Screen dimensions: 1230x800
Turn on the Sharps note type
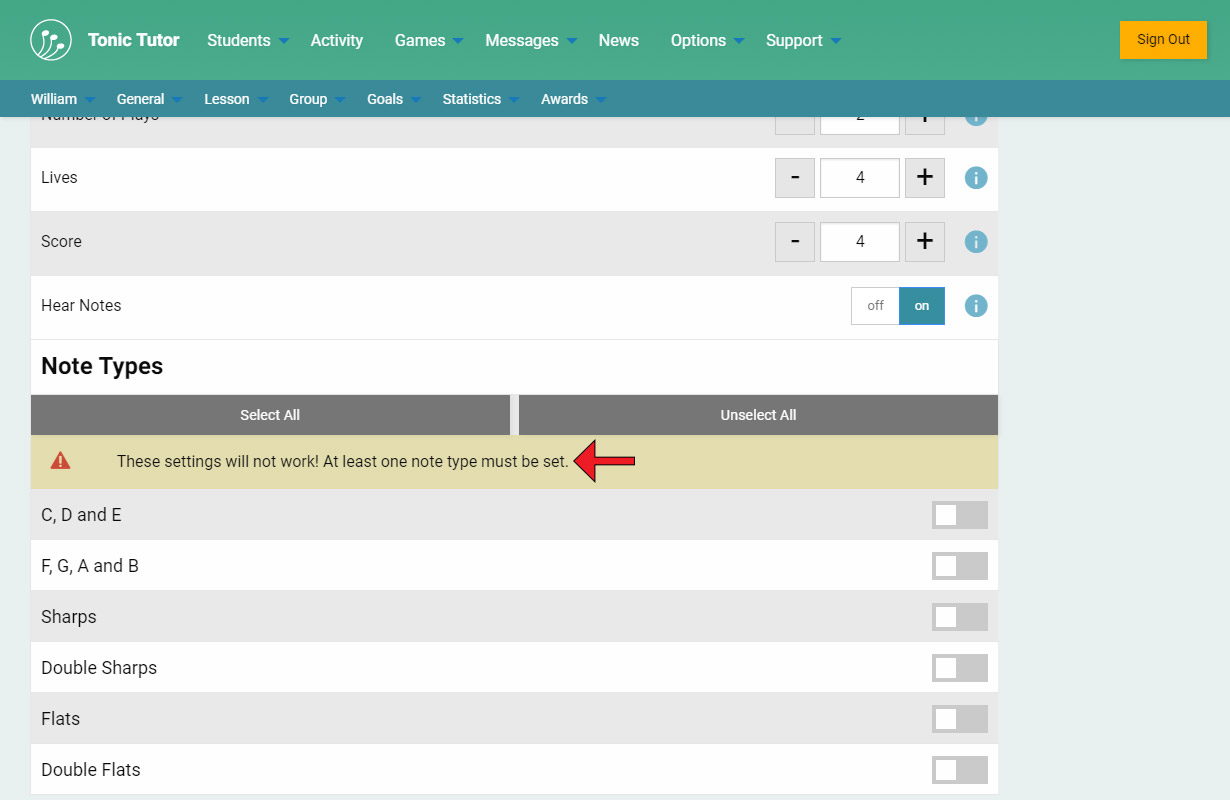pos(959,617)
